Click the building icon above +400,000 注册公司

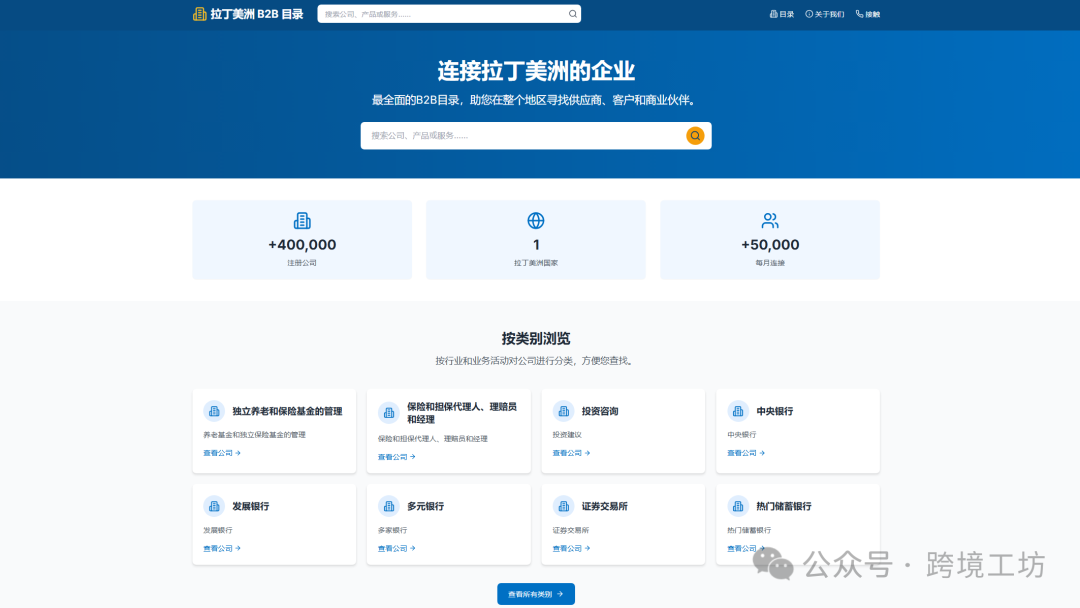(x=302, y=219)
